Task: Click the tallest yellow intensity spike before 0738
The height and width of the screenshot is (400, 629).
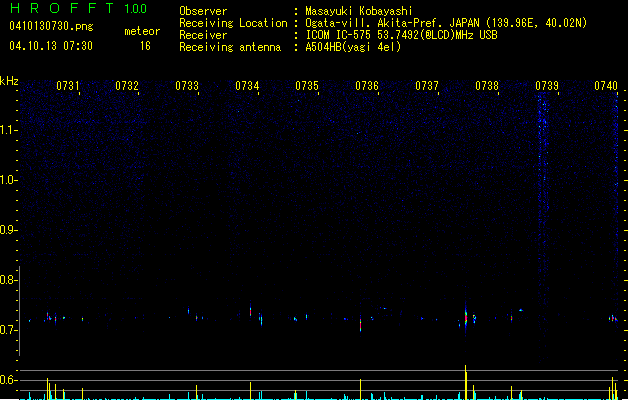Action: coord(466,382)
